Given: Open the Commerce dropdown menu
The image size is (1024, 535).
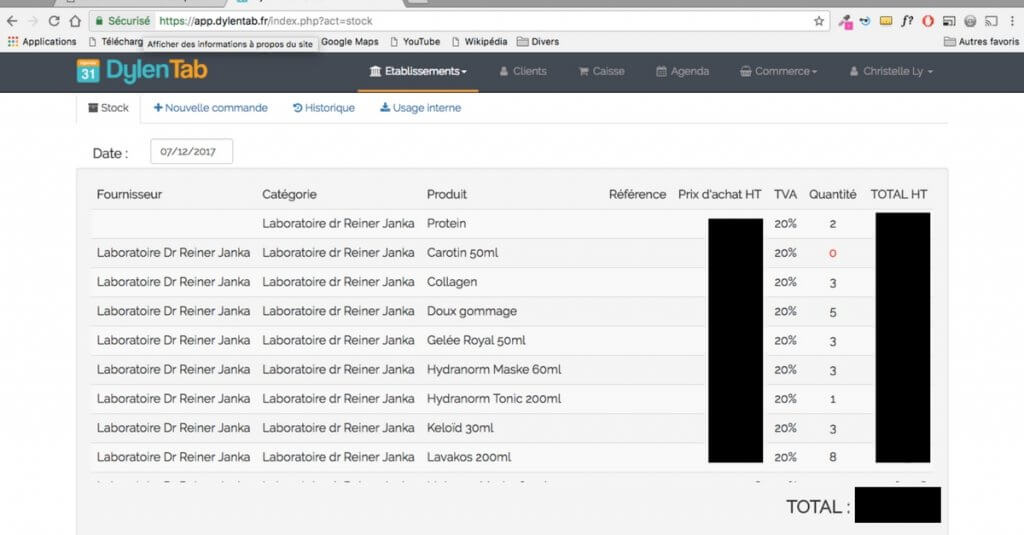Looking at the screenshot, I should point(779,72).
